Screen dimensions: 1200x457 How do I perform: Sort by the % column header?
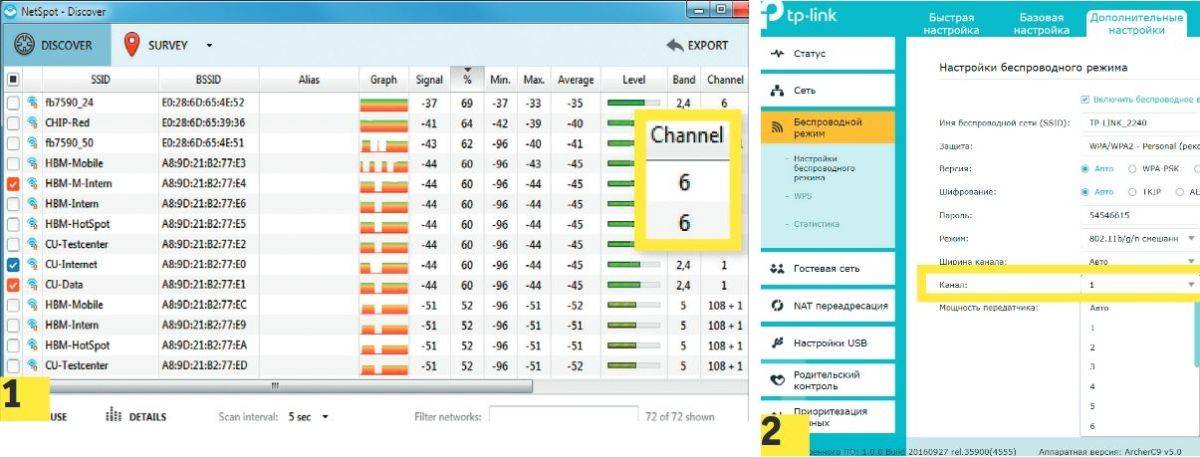click(x=467, y=78)
